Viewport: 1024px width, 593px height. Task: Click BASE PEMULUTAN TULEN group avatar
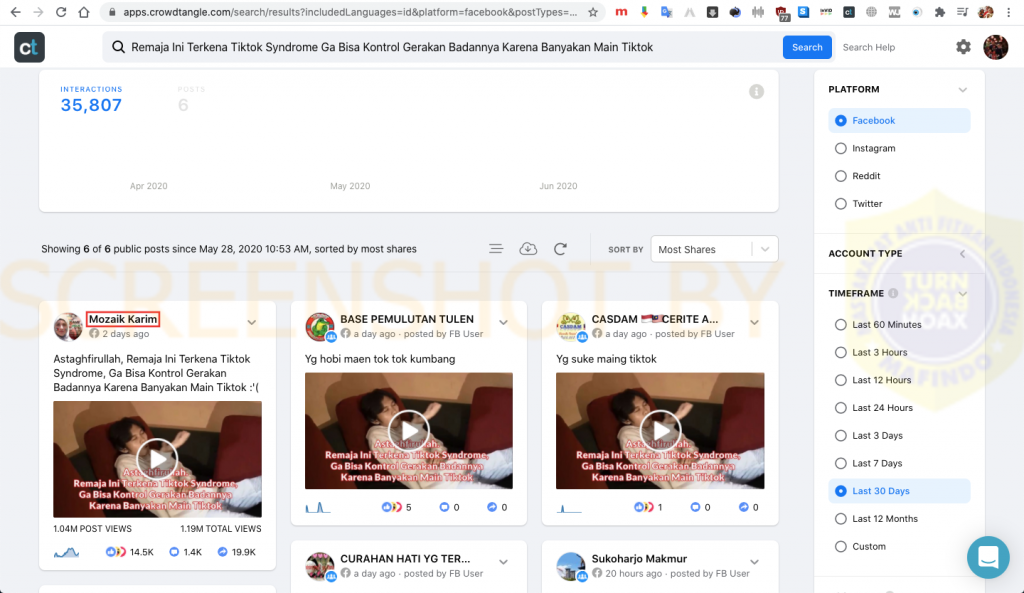point(320,327)
